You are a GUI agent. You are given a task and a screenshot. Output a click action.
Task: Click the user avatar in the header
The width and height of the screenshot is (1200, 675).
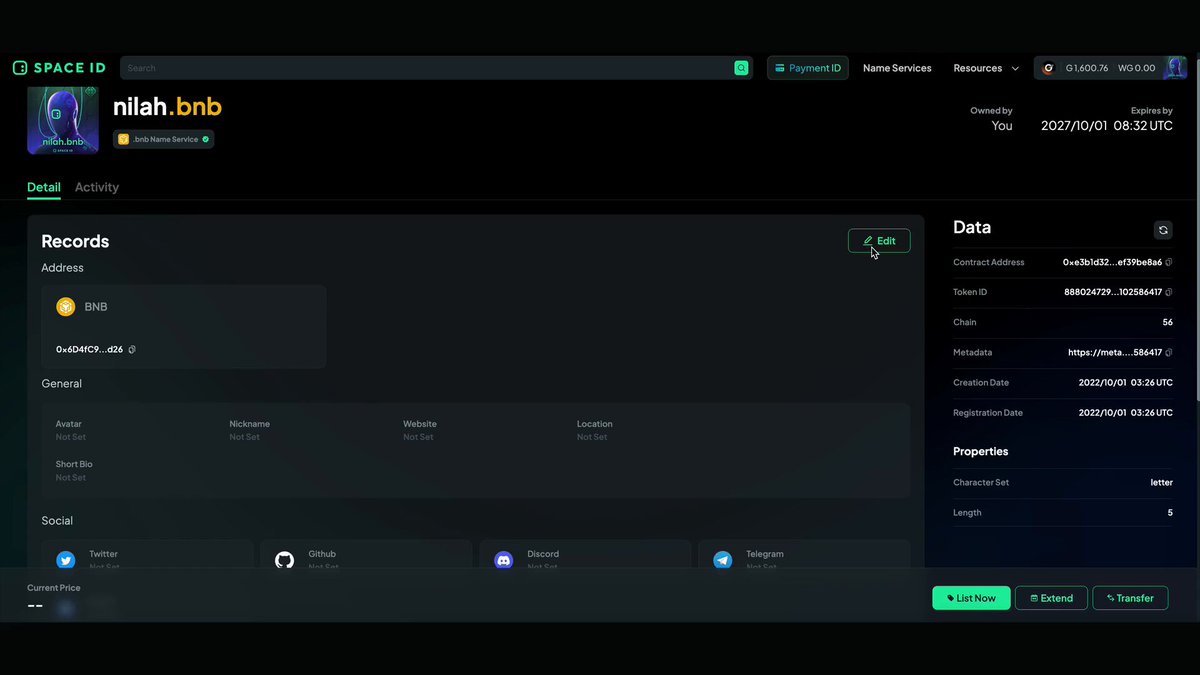(x=1174, y=68)
